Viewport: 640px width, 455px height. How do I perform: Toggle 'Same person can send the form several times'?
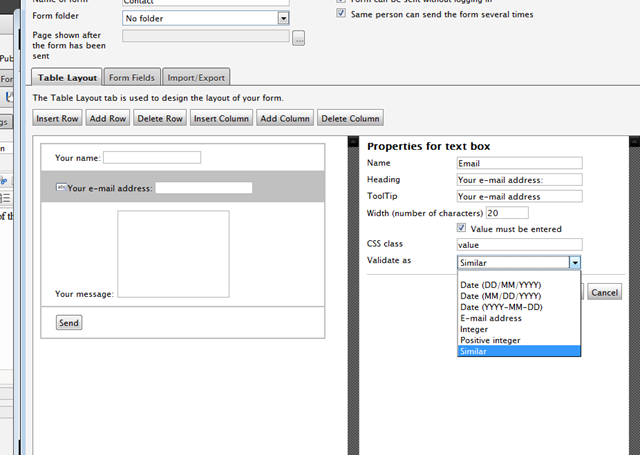(x=341, y=14)
